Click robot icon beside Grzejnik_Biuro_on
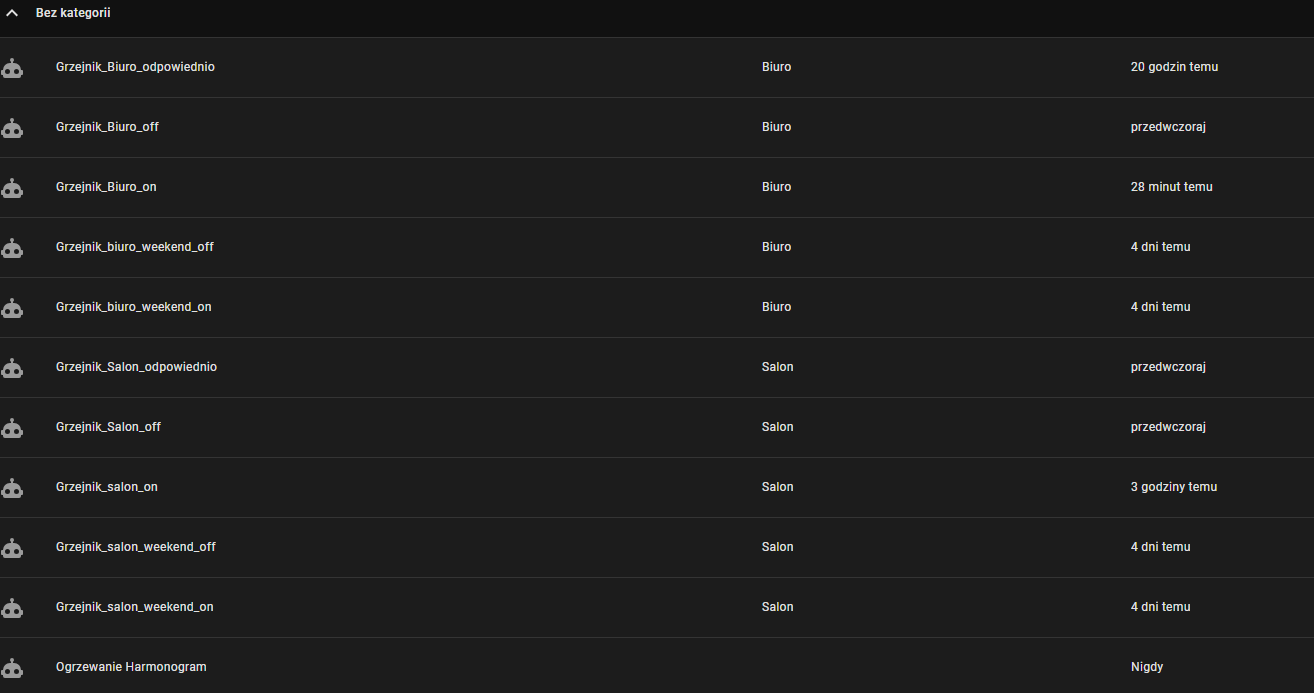 pos(12,188)
